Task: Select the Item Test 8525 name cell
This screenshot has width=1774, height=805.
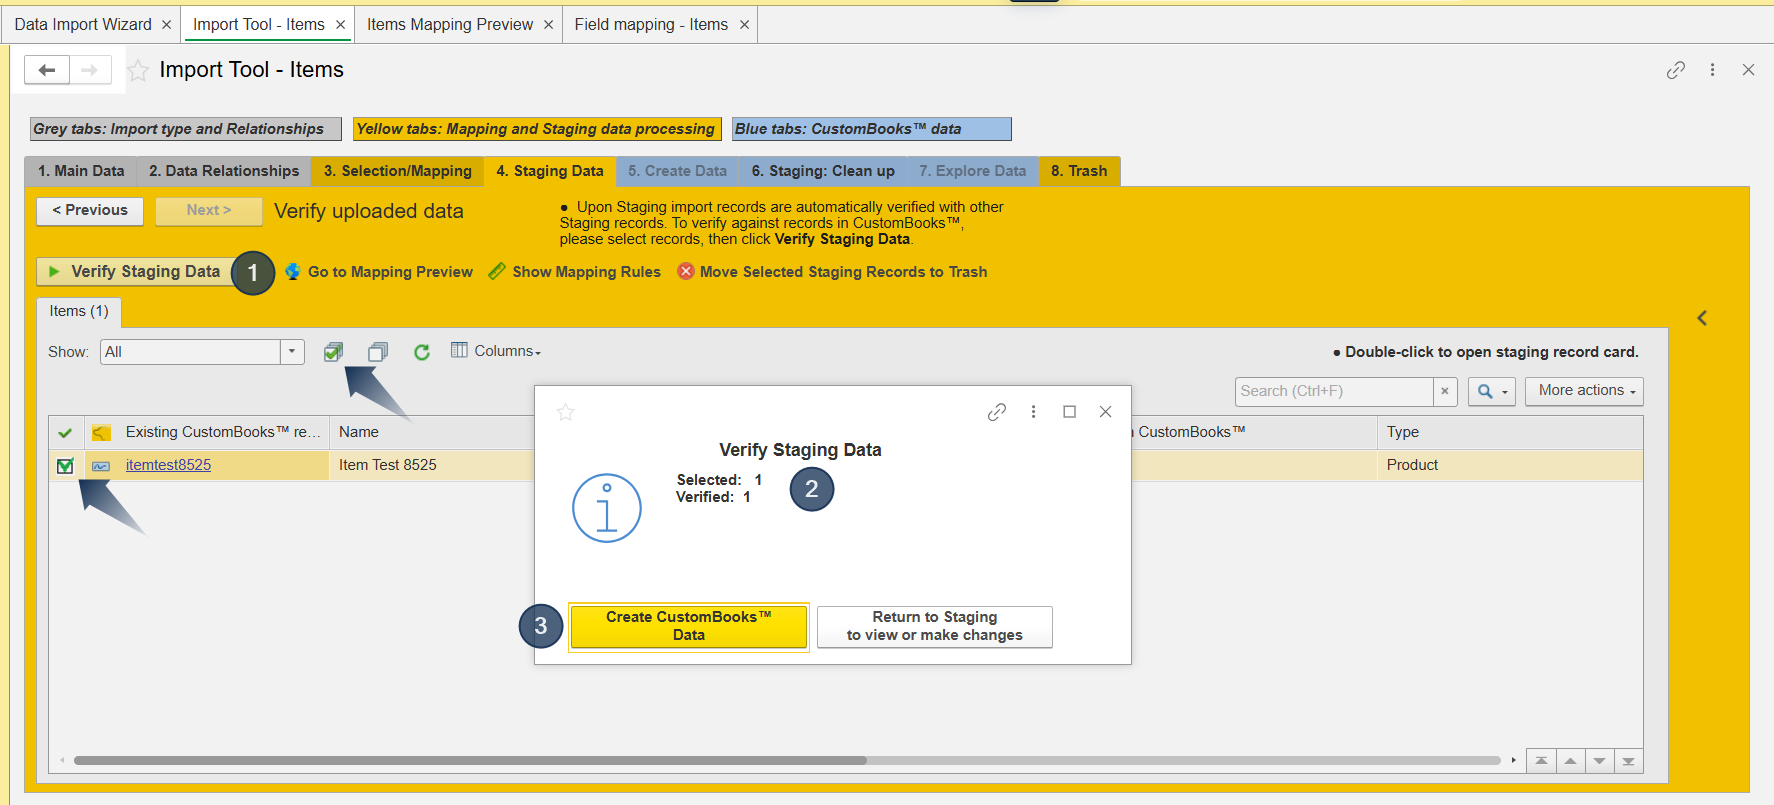Action: (x=432, y=465)
